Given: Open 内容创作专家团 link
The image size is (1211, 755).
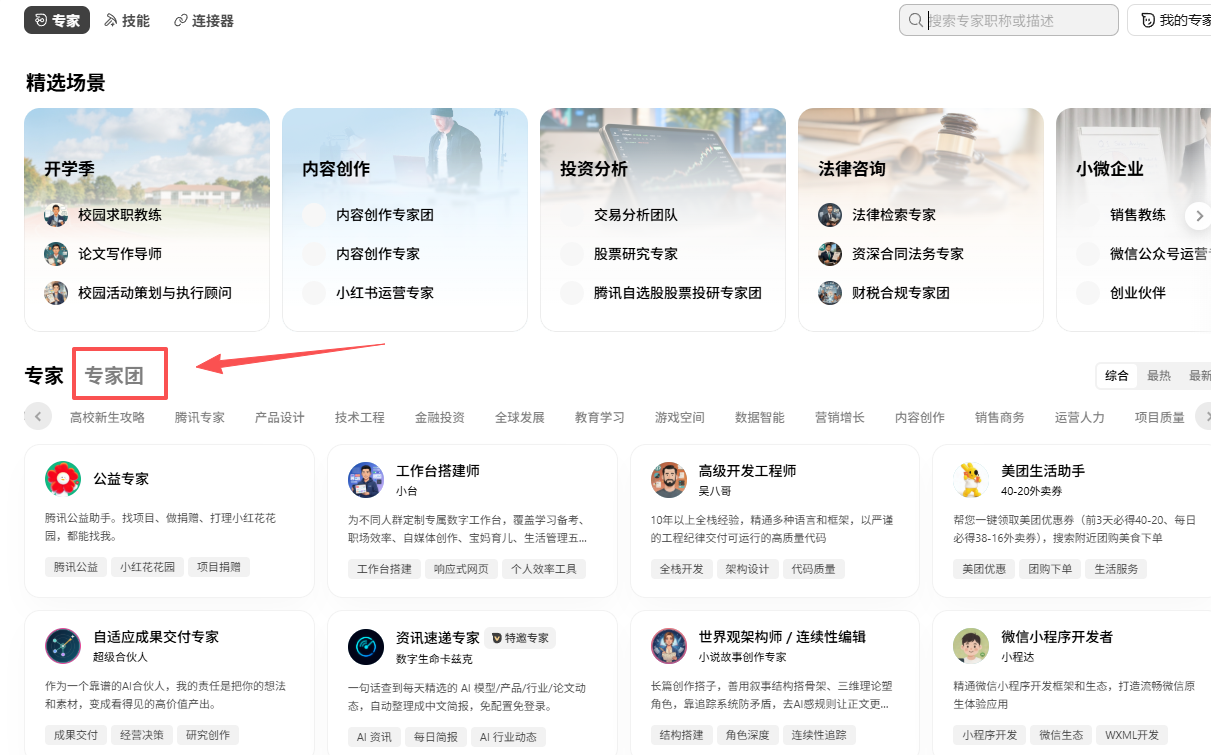Looking at the screenshot, I should coord(385,215).
